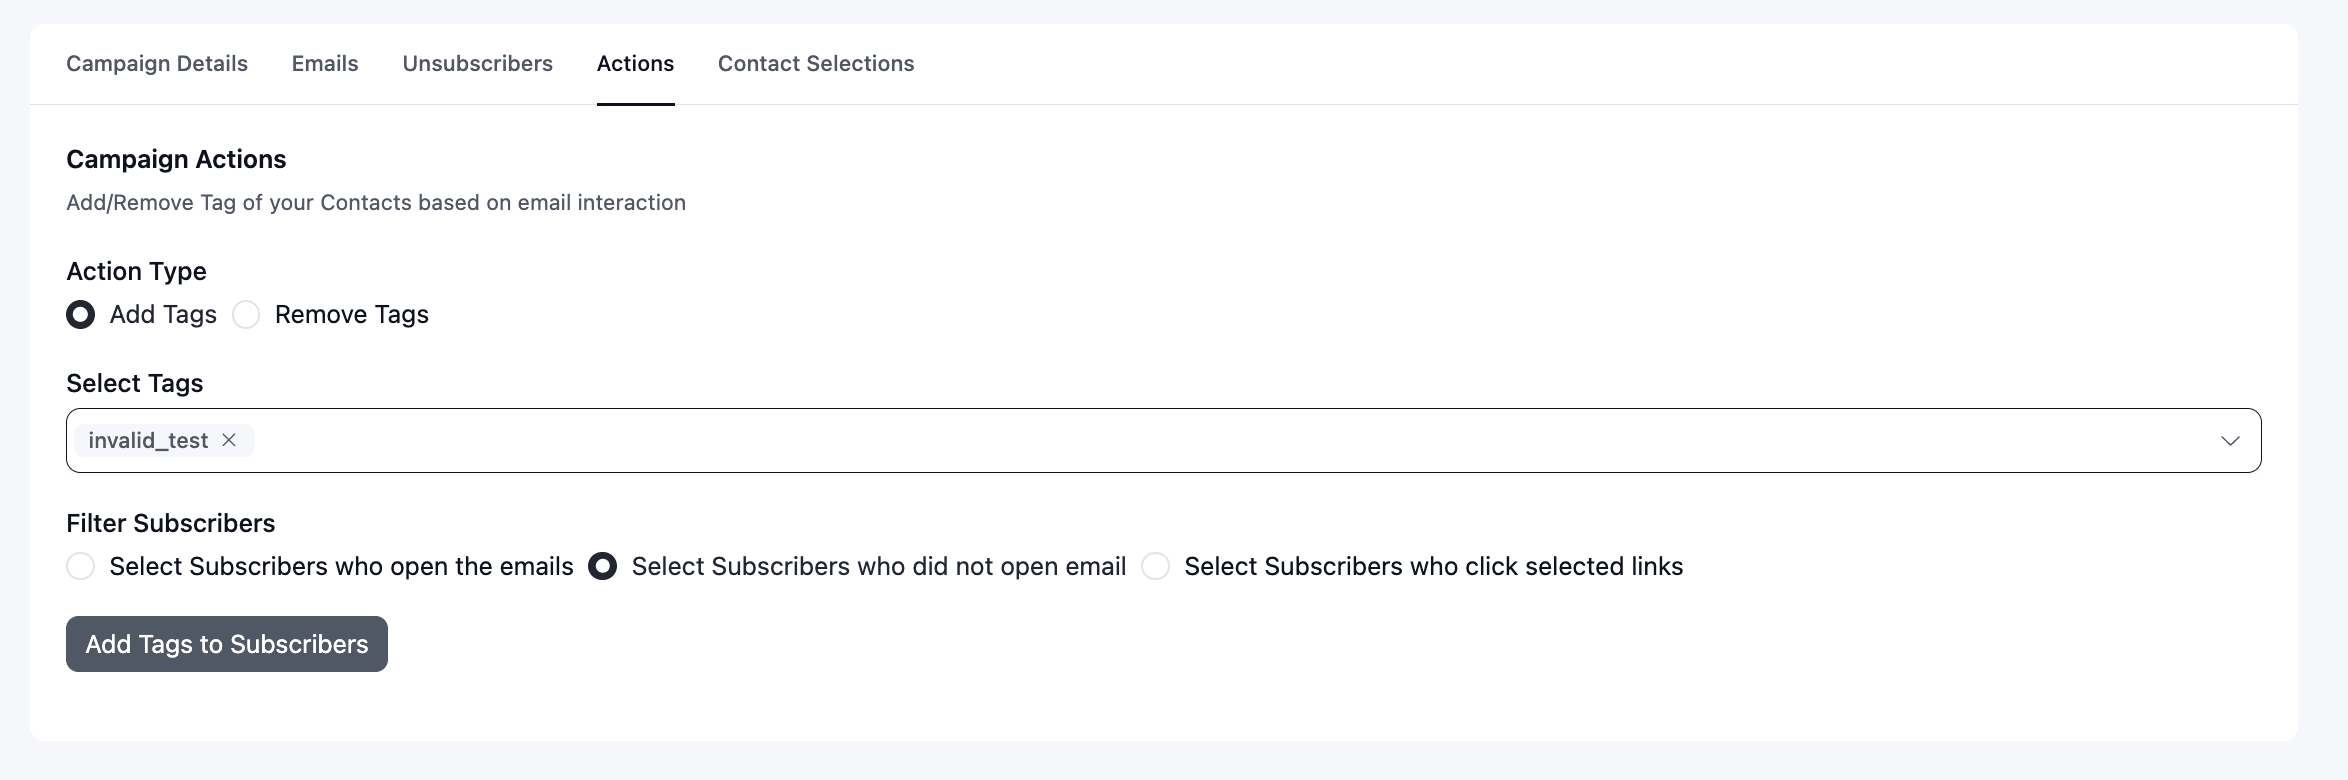
Task: Open the Contact Selections tab
Action: pyautogui.click(x=816, y=64)
